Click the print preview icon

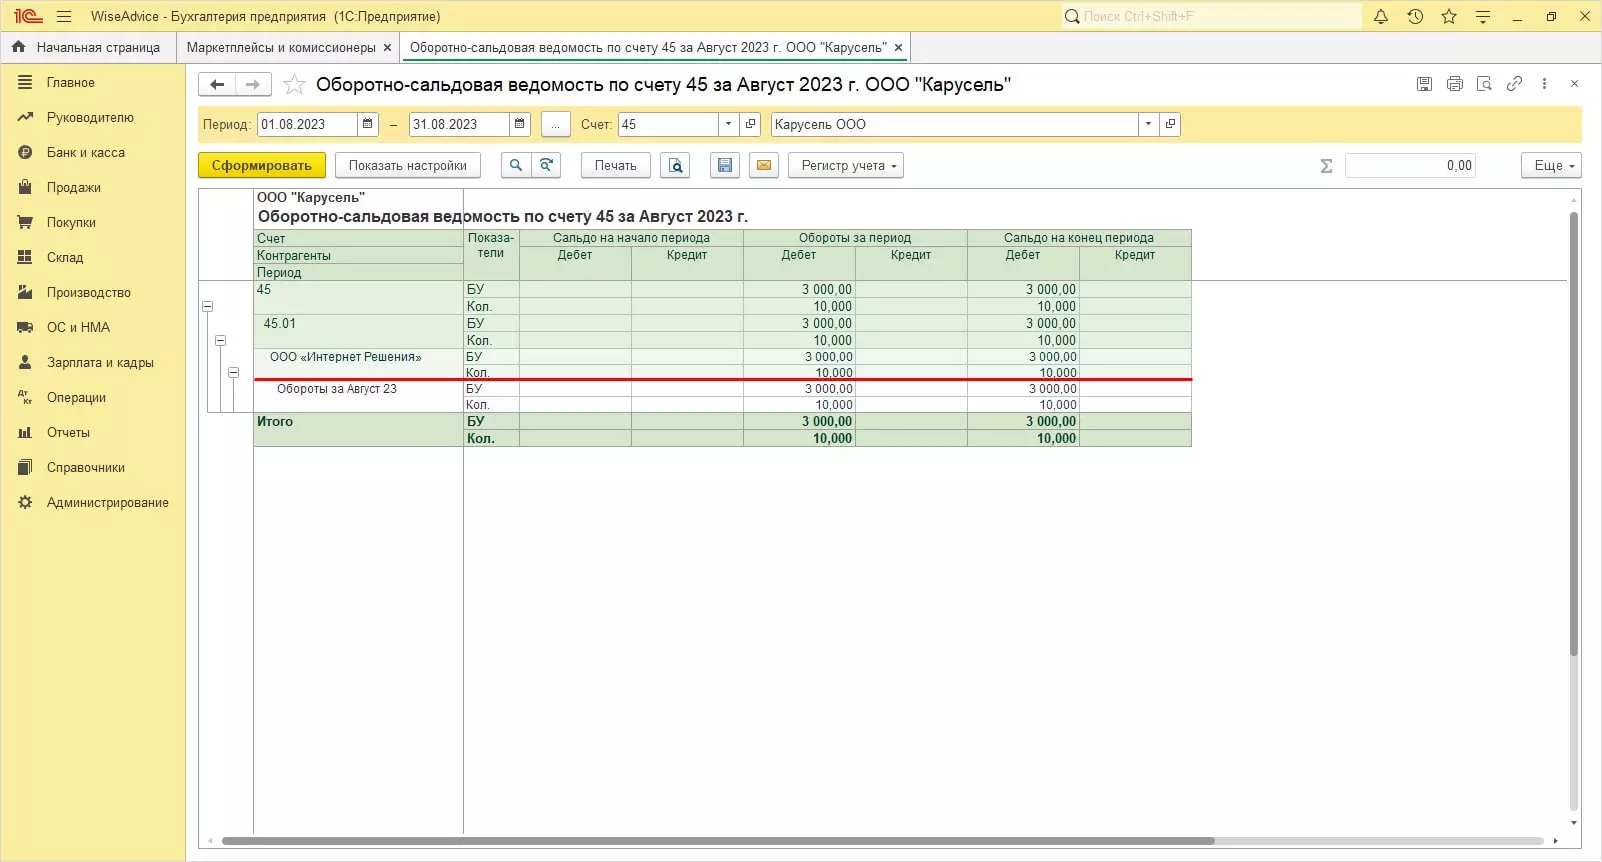675,166
